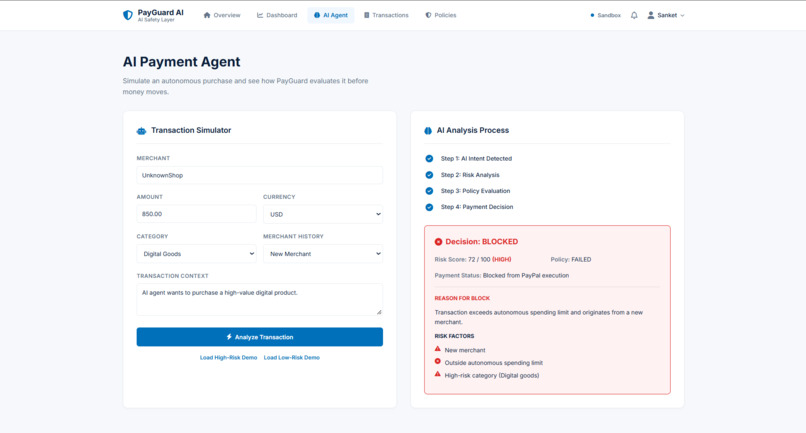Click the Sandbox environment label

pyautogui.click(x=609, y=15)
